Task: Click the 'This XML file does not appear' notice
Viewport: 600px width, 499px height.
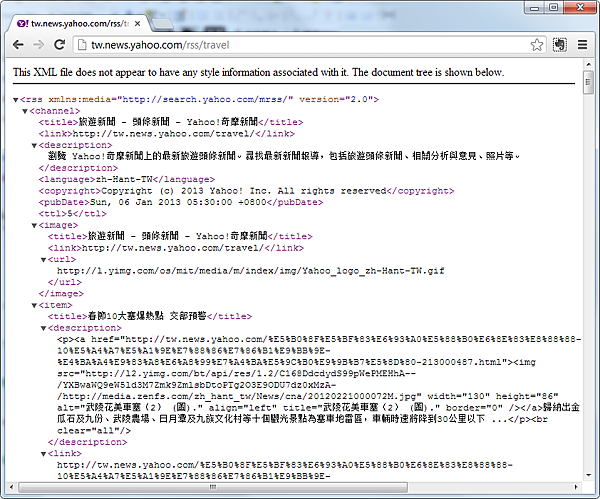Action: (258, 72)
